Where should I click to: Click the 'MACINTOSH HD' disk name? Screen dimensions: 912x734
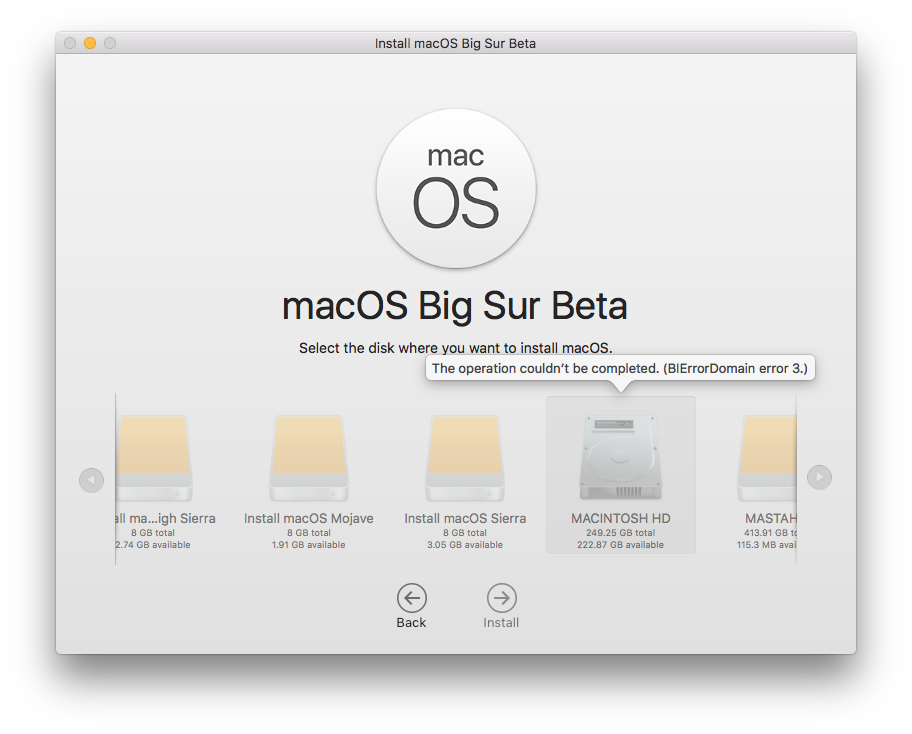(621, 518)
